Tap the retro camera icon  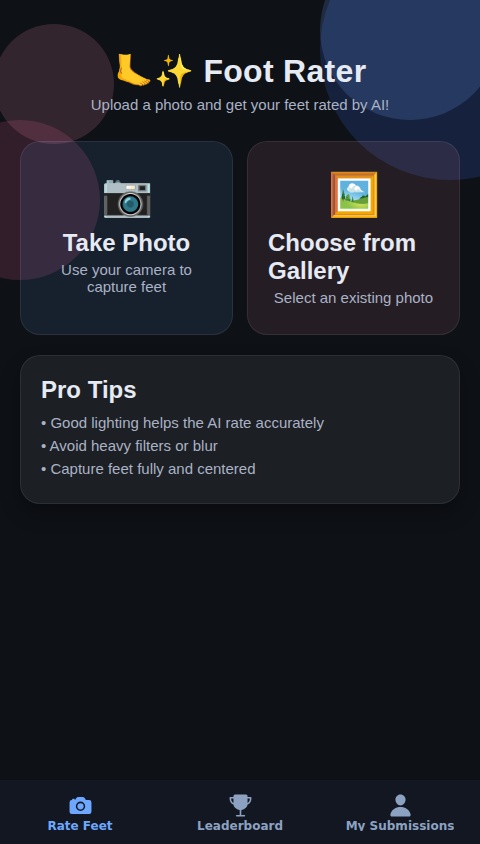pos(126,198)
